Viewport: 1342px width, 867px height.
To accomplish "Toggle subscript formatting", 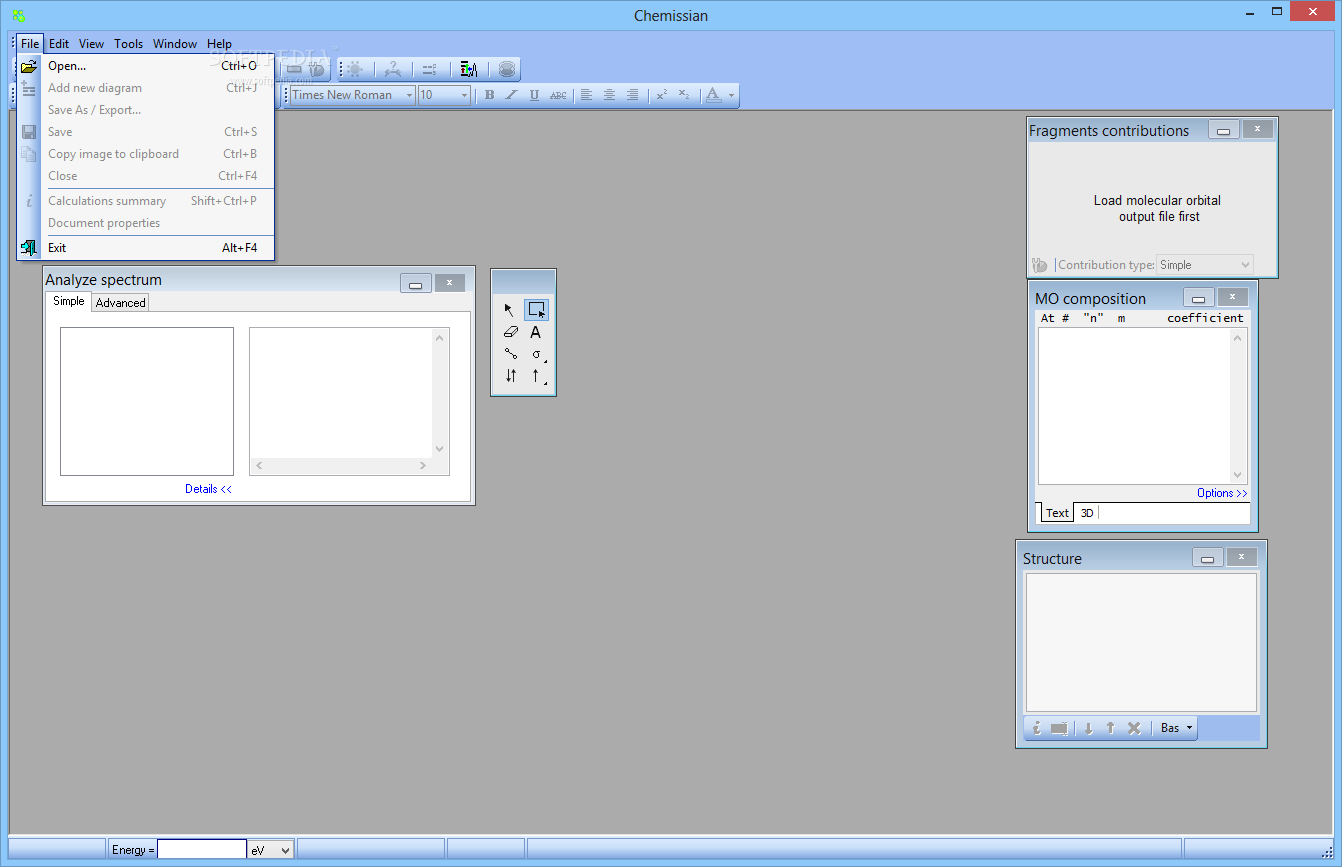I will tap(684, 95).
